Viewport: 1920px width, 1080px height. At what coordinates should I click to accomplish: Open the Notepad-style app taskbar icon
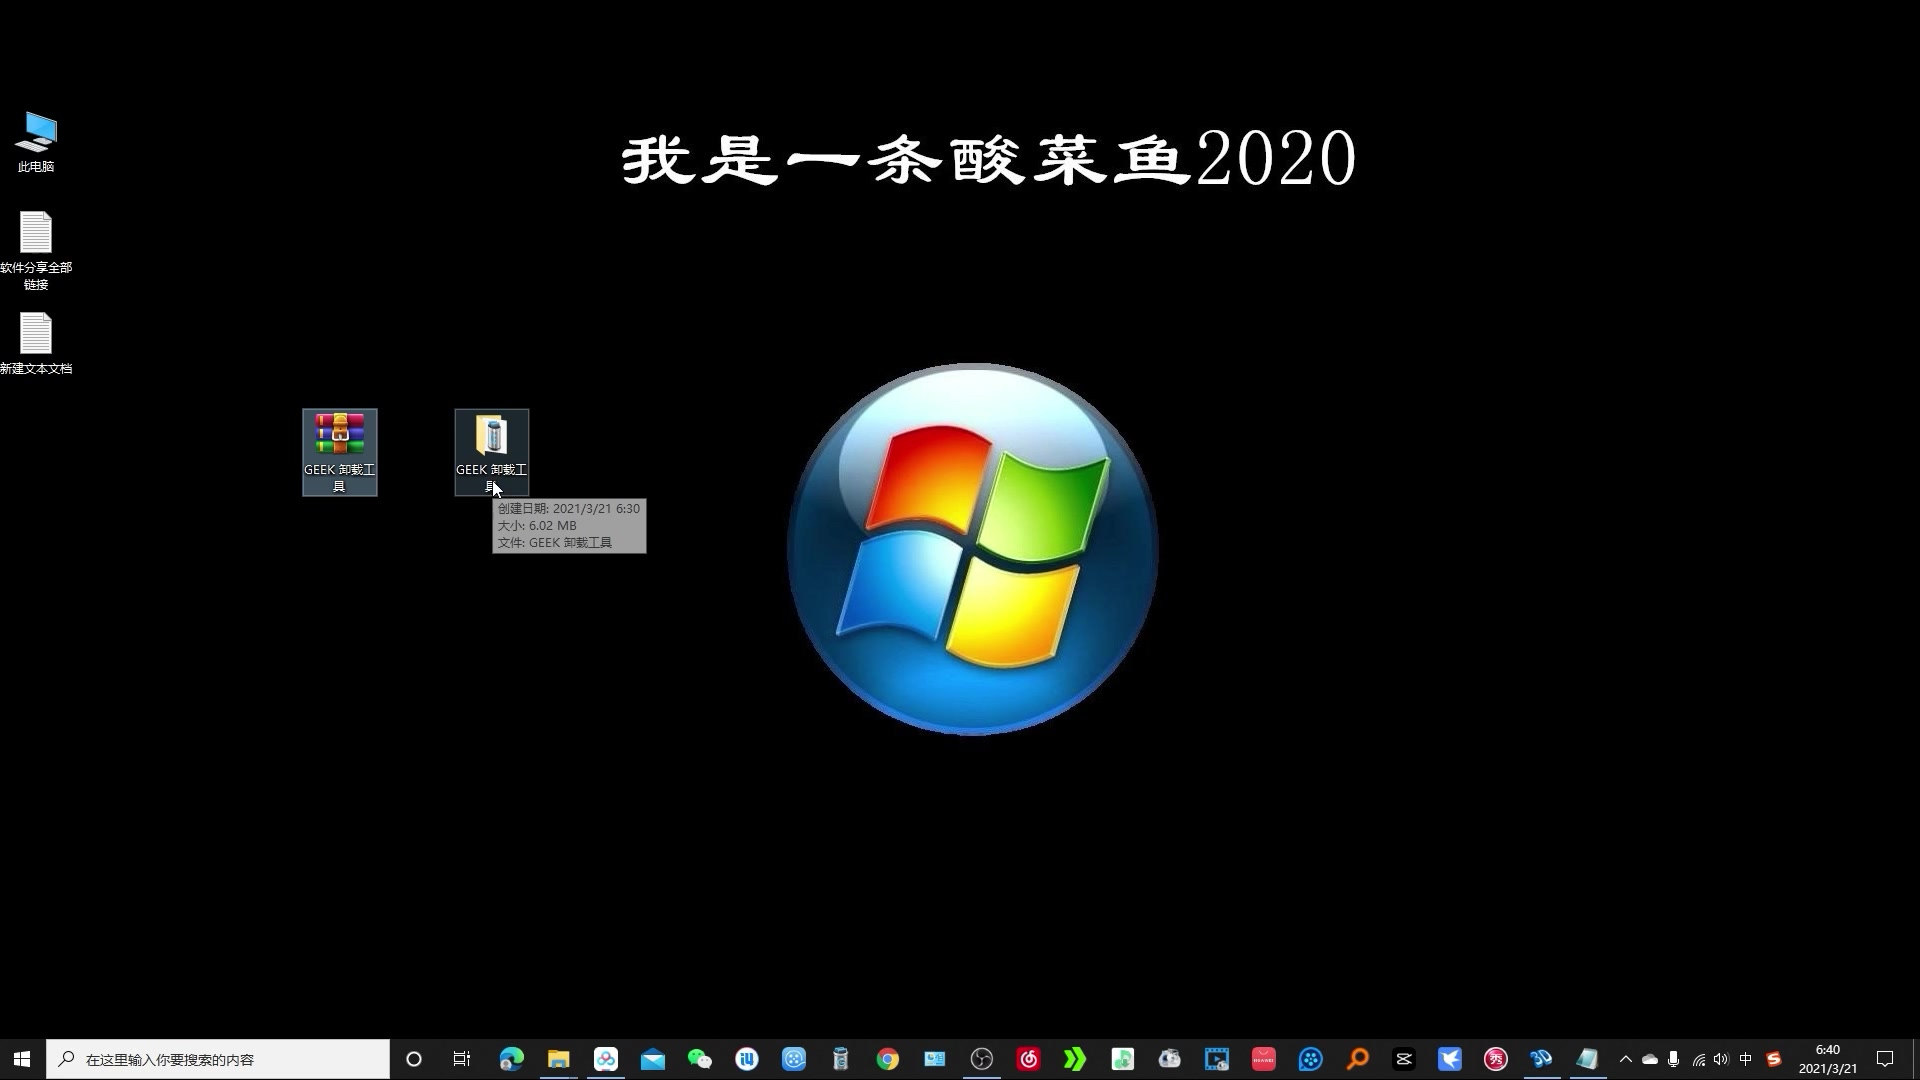pos(1588,1059)
